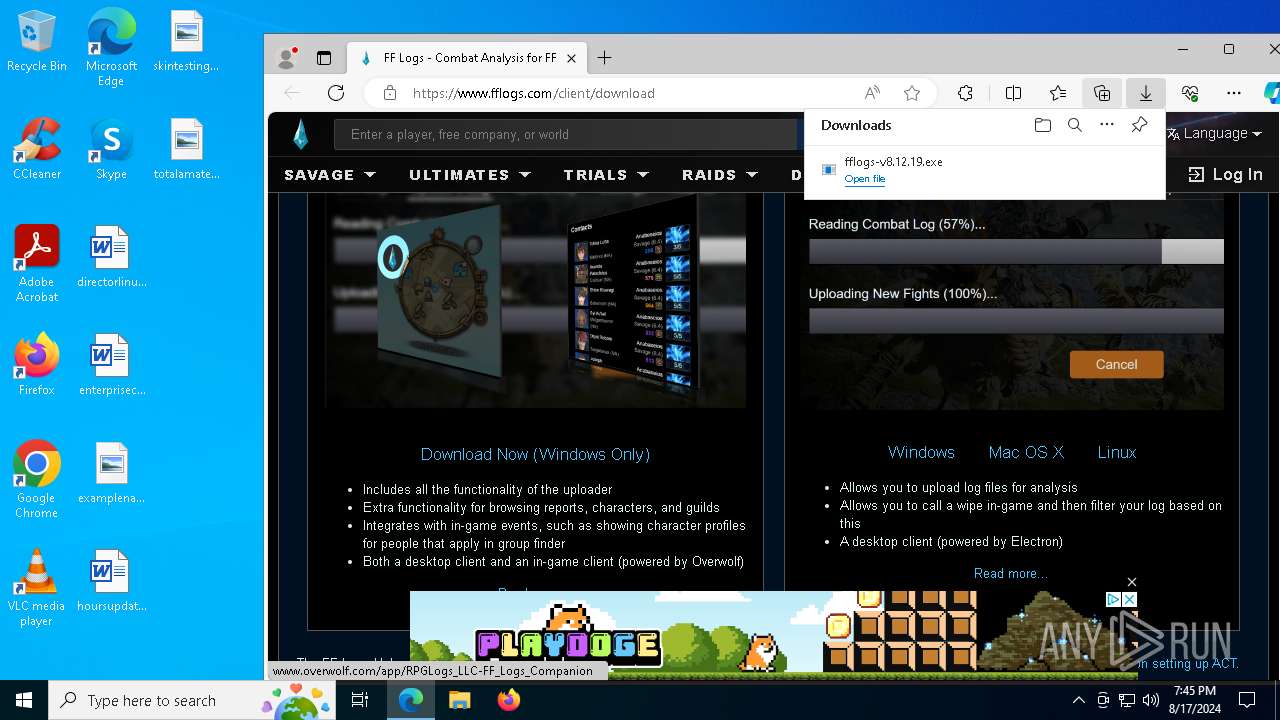Image resolution: width=1280 pixels, height=720 pixels.
Task: Click Mac OS X download link
Action: click(x=1026, y=452)
